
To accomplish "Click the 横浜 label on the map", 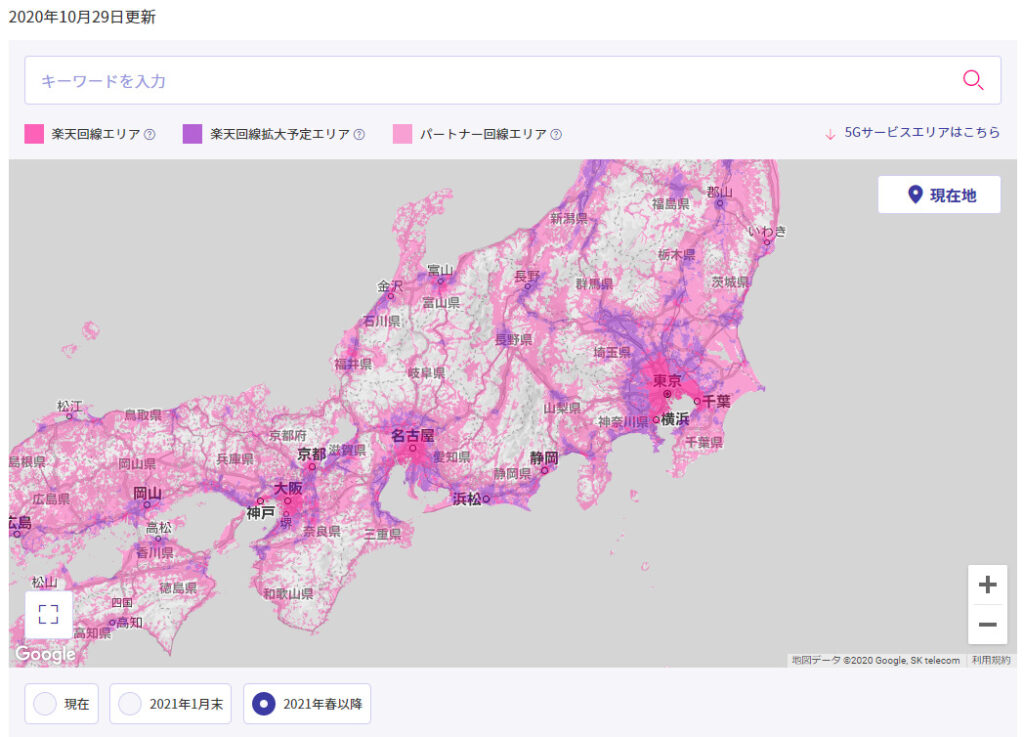I will 675,419.
